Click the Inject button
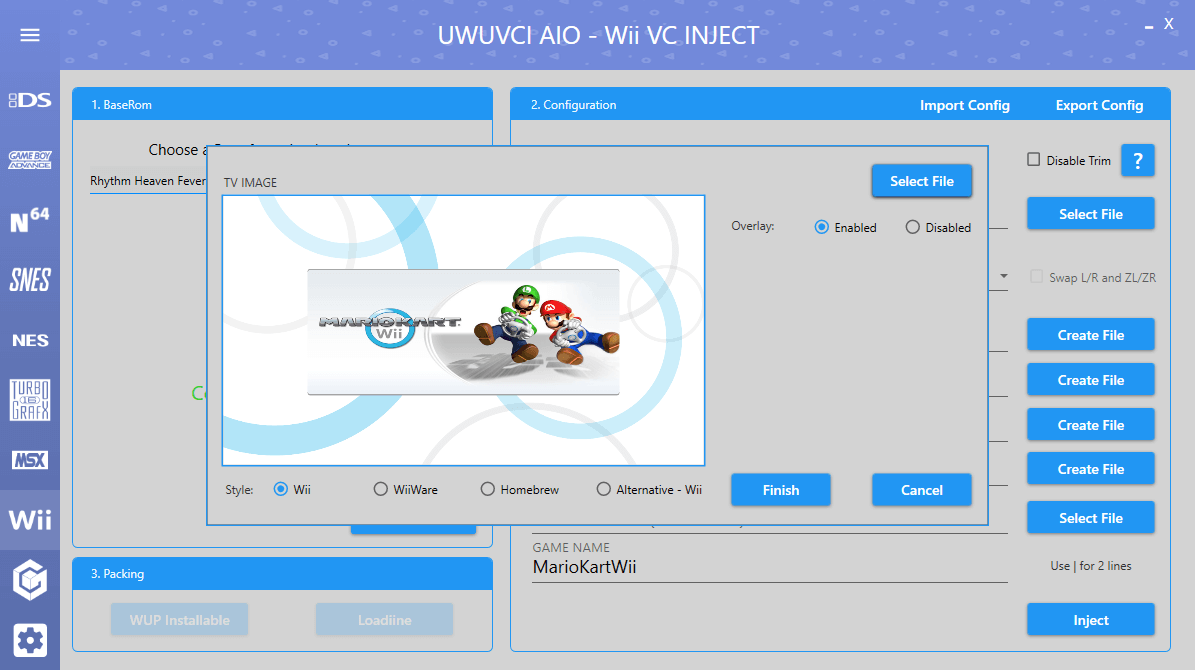 pyautogui.click(x=1091, y=620)
